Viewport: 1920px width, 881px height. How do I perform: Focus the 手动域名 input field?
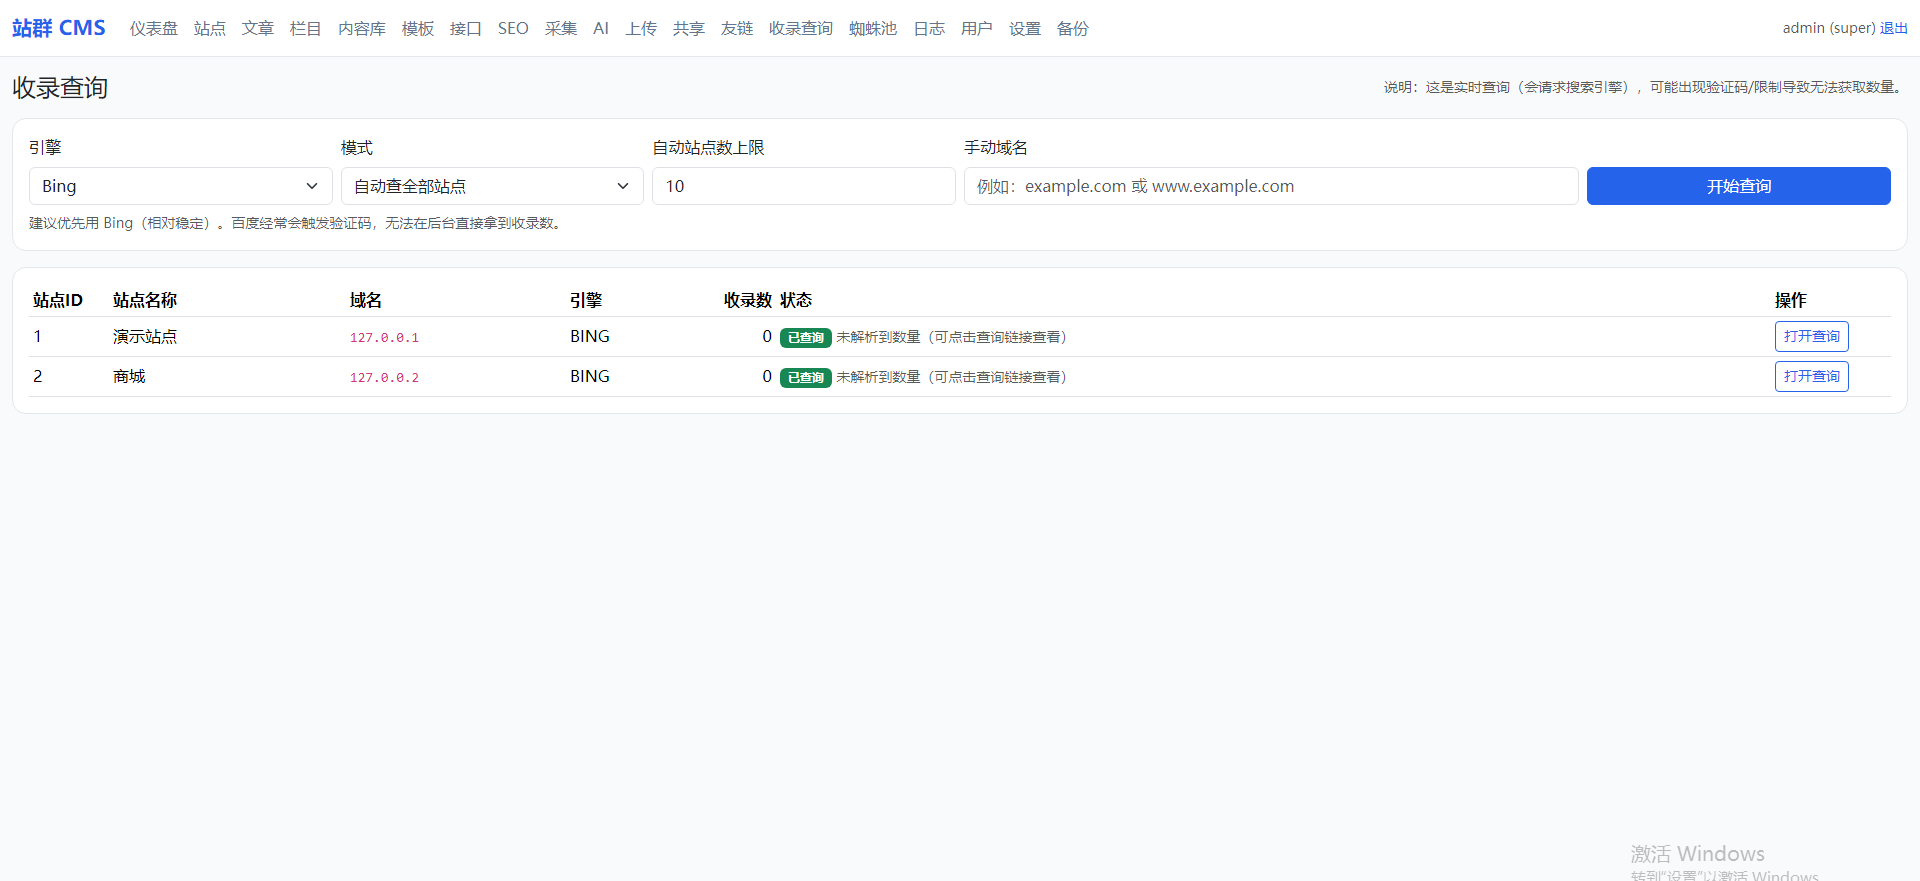[1270, 186]
